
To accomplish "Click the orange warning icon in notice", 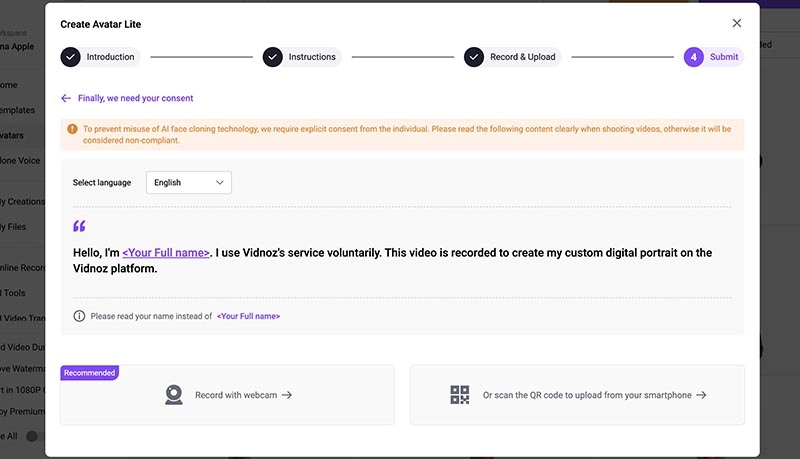I will tap(72, 129).
